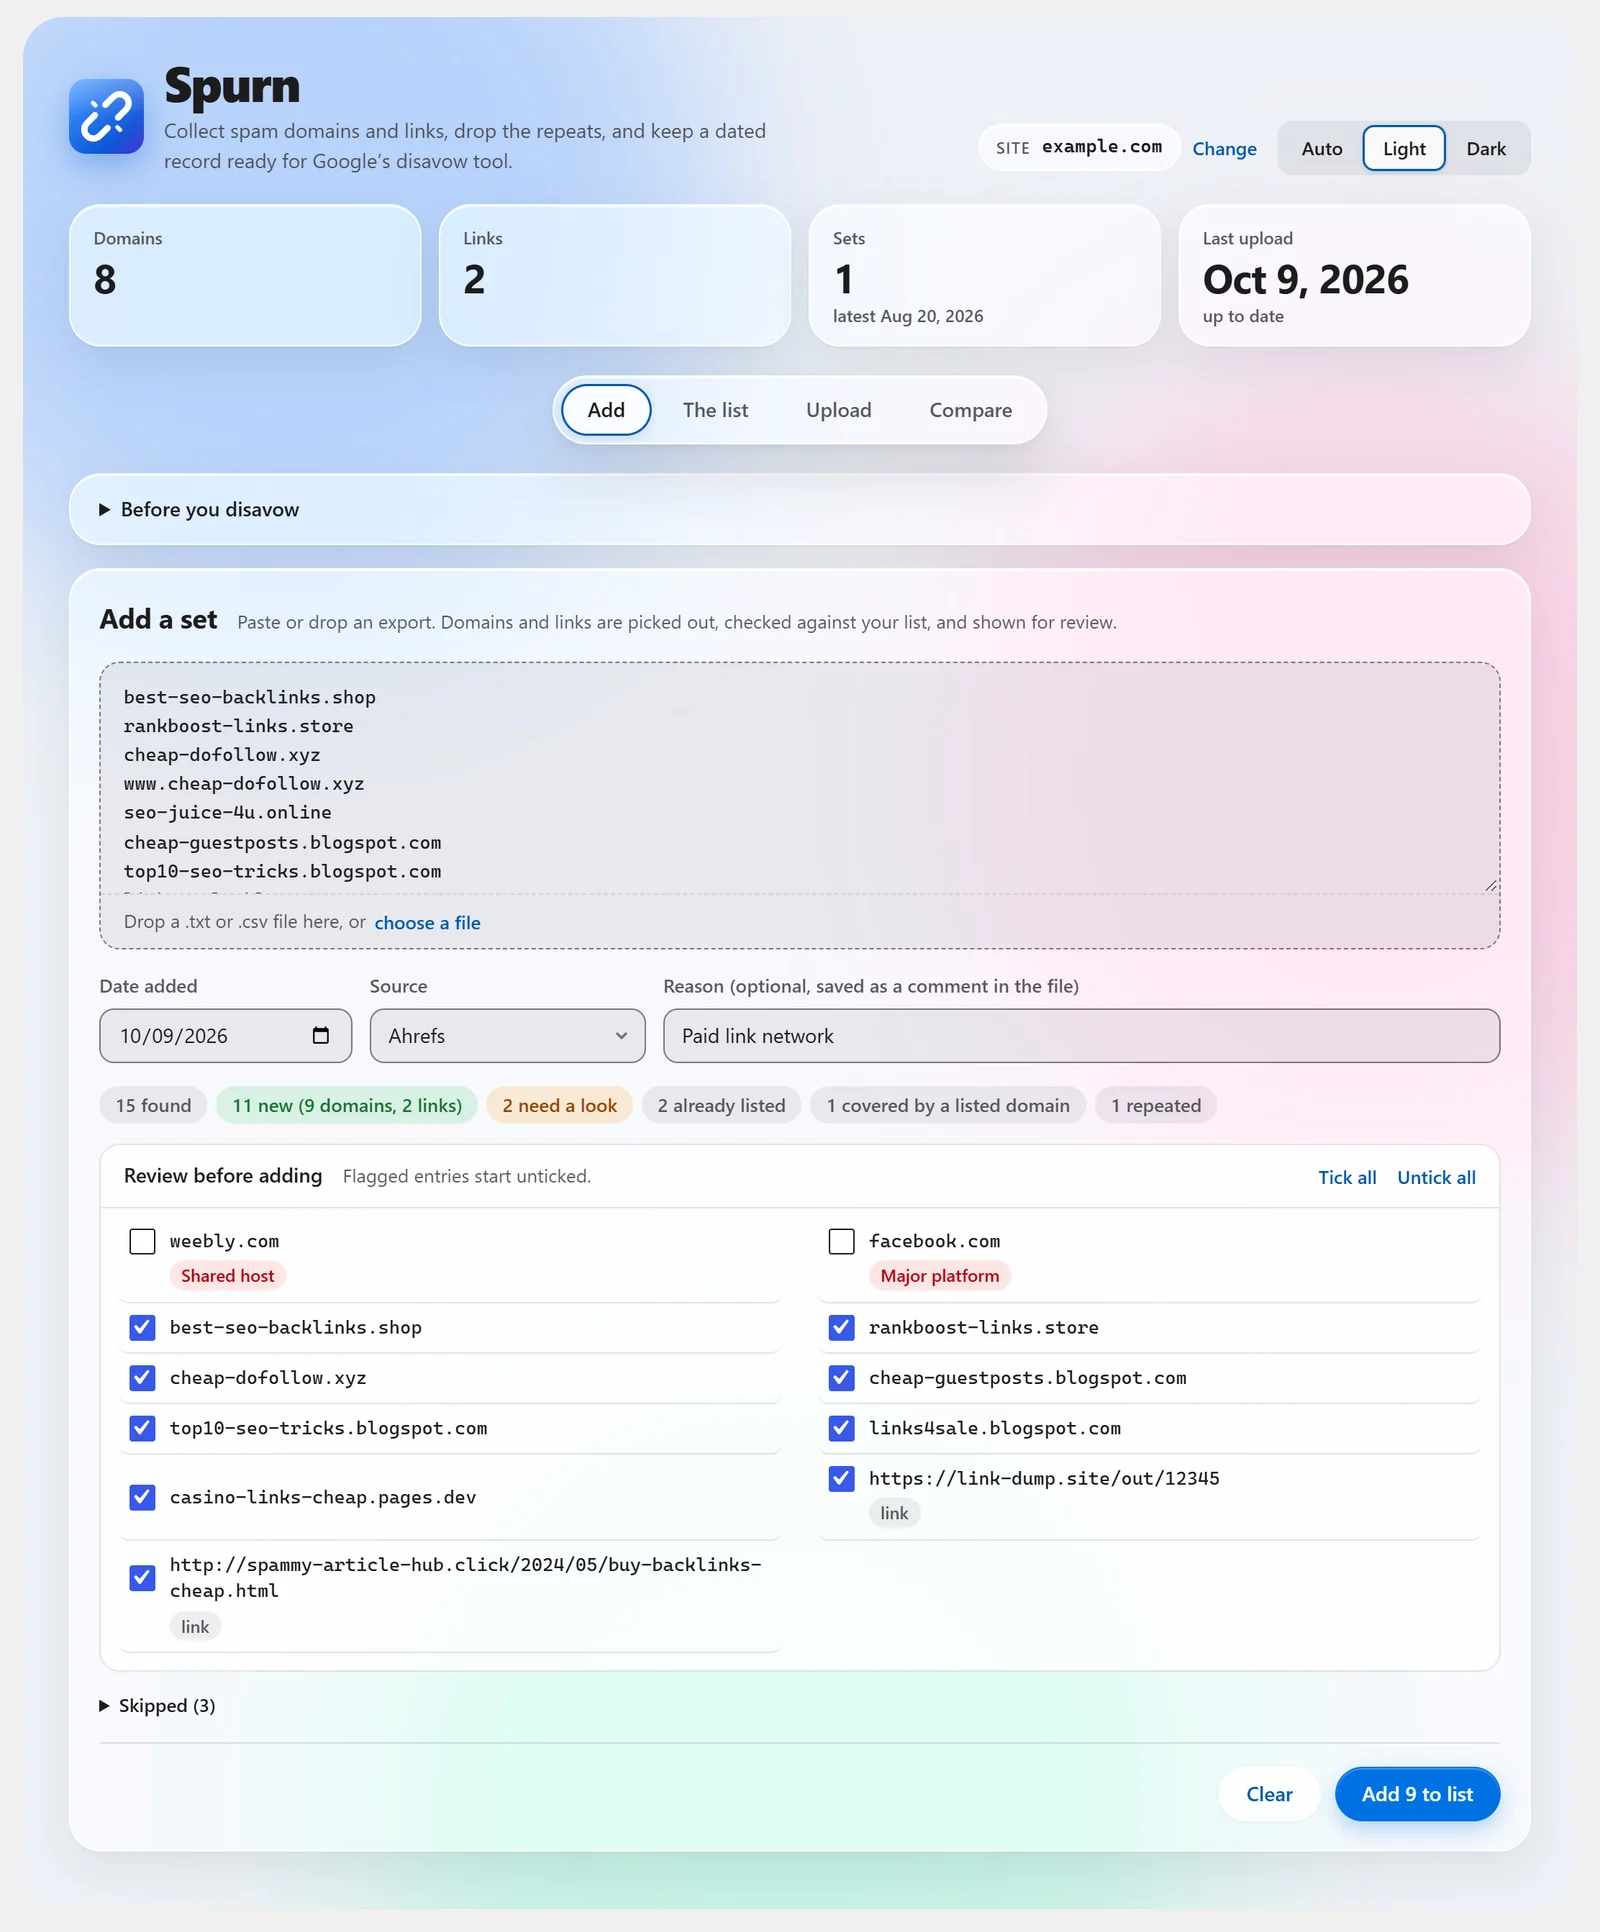1600x1932 pixels.
Task: Click the choose a file link
Action: (x=427, y=923)
